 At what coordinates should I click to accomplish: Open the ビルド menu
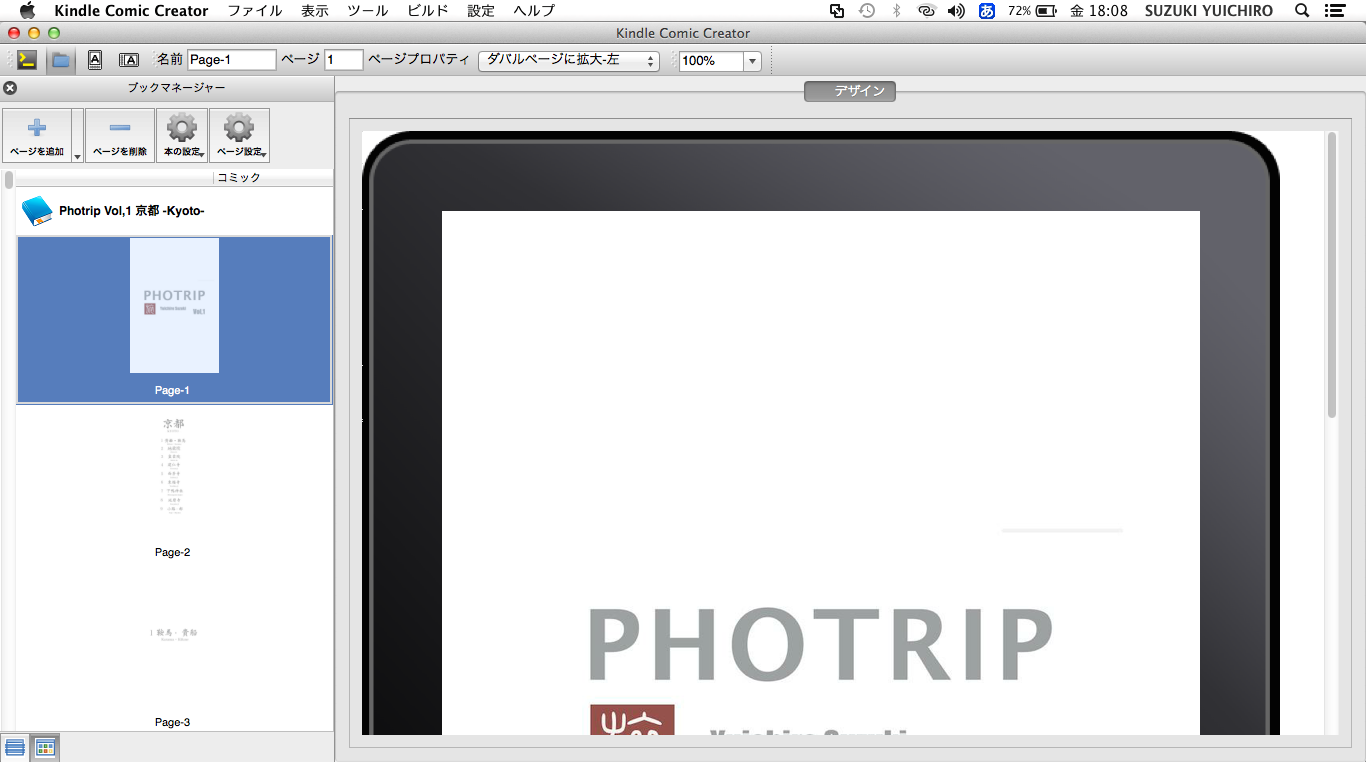coord(428,11)
